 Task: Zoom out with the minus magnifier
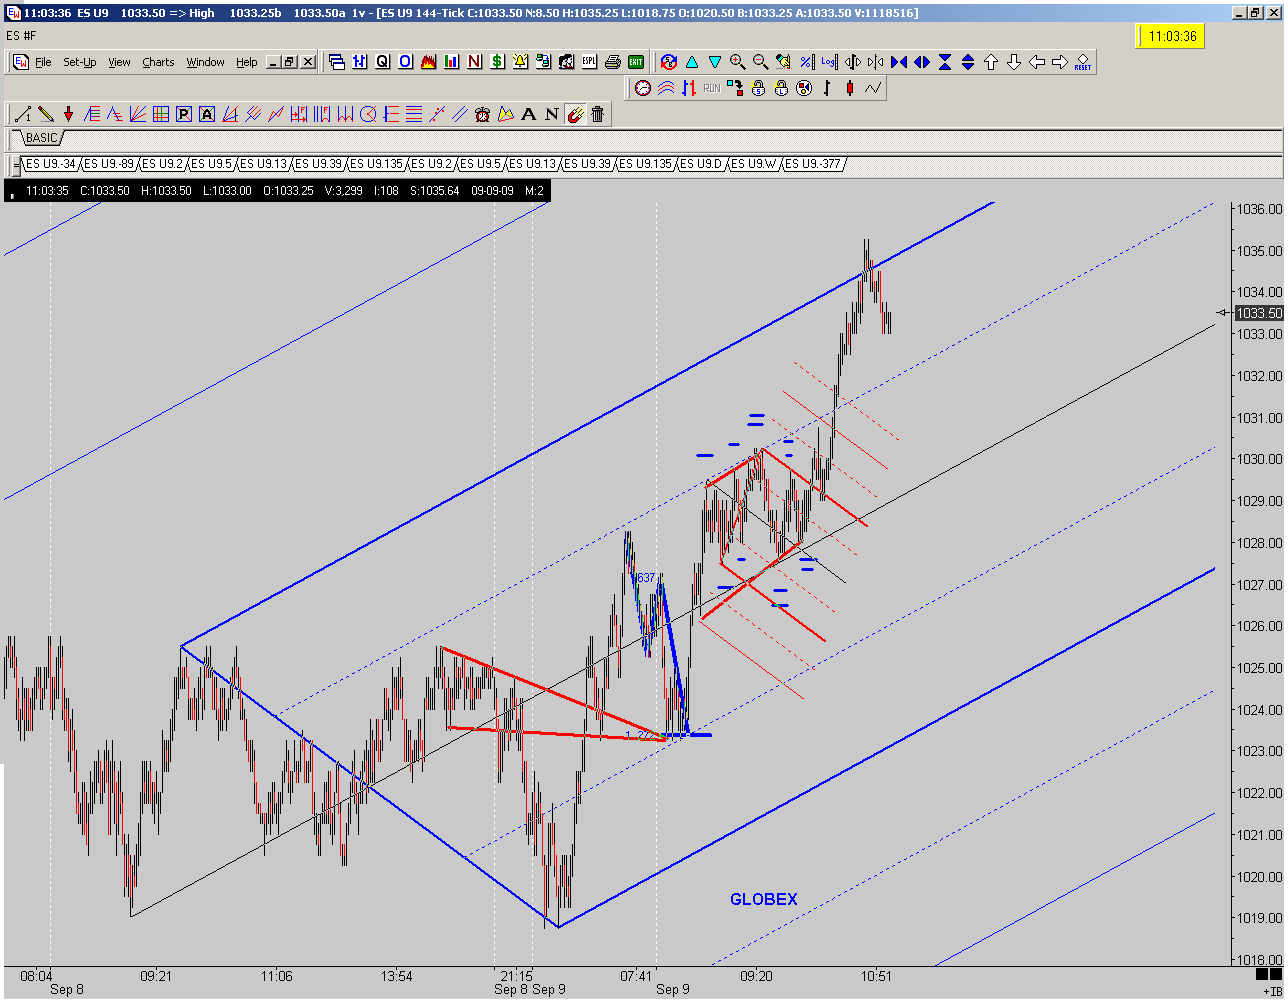tap(760, 62)
